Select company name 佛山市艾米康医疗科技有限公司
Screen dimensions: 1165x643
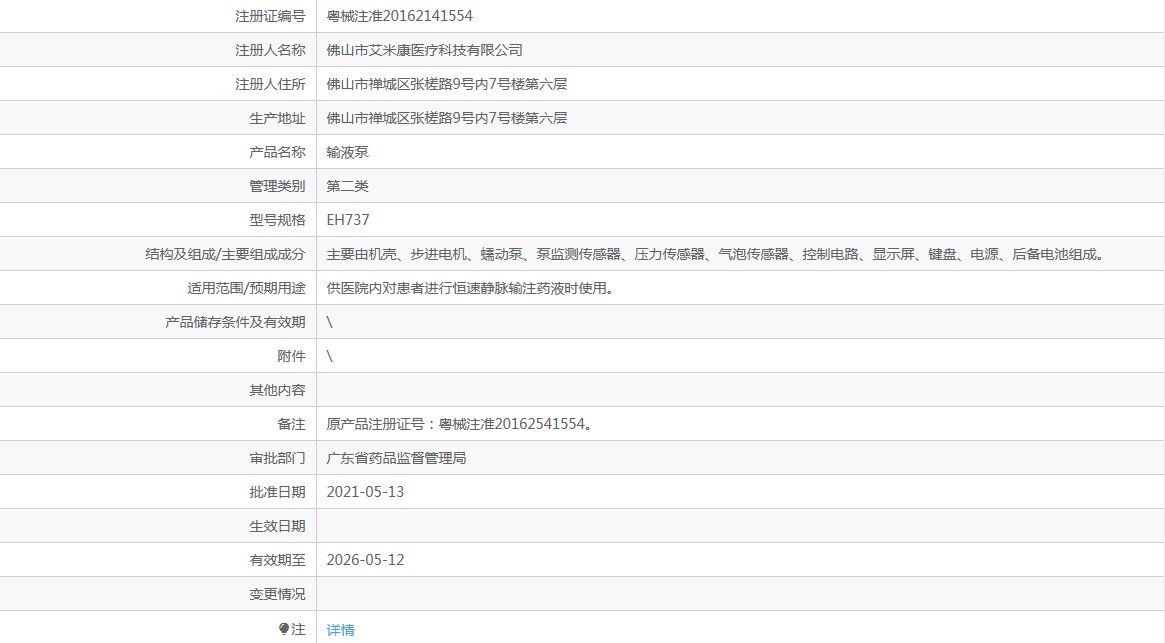[424, 50]
